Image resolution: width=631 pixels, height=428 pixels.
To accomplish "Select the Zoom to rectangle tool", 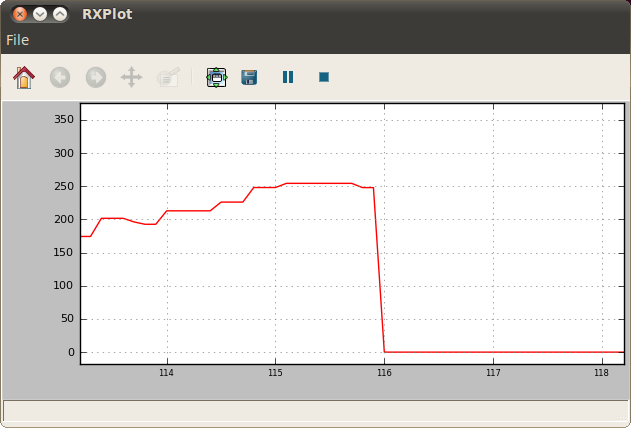I will coord(168,77).
